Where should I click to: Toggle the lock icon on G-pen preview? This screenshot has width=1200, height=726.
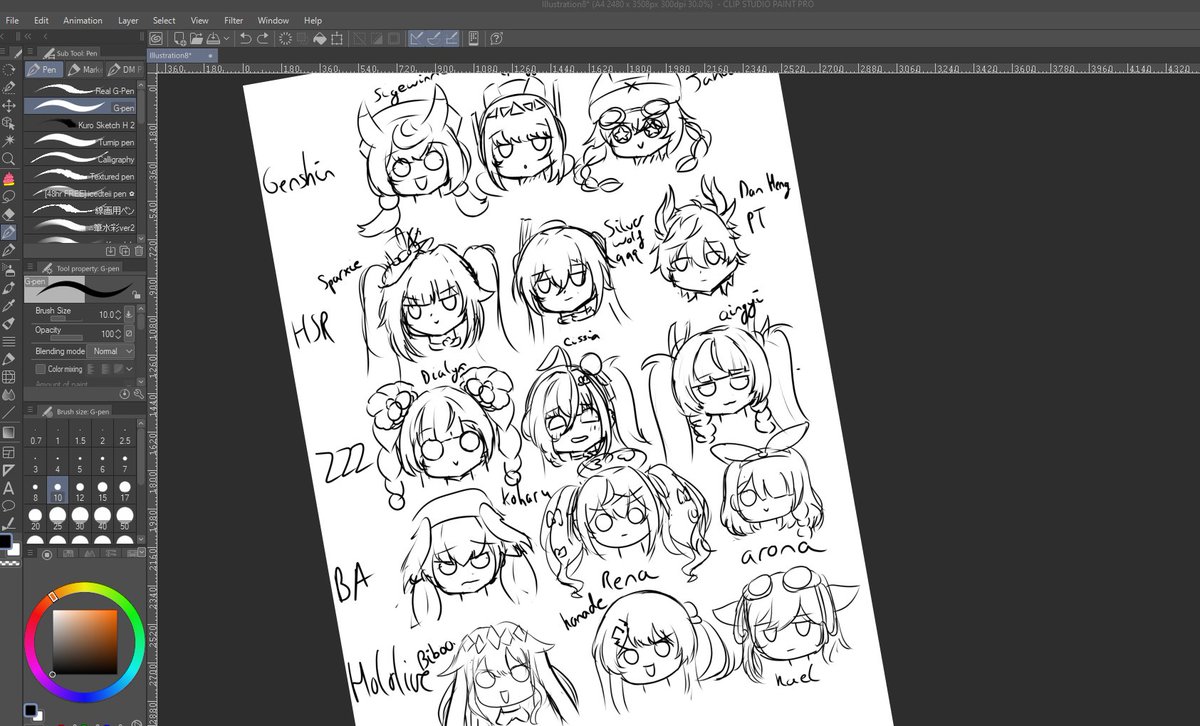(135, 294)
